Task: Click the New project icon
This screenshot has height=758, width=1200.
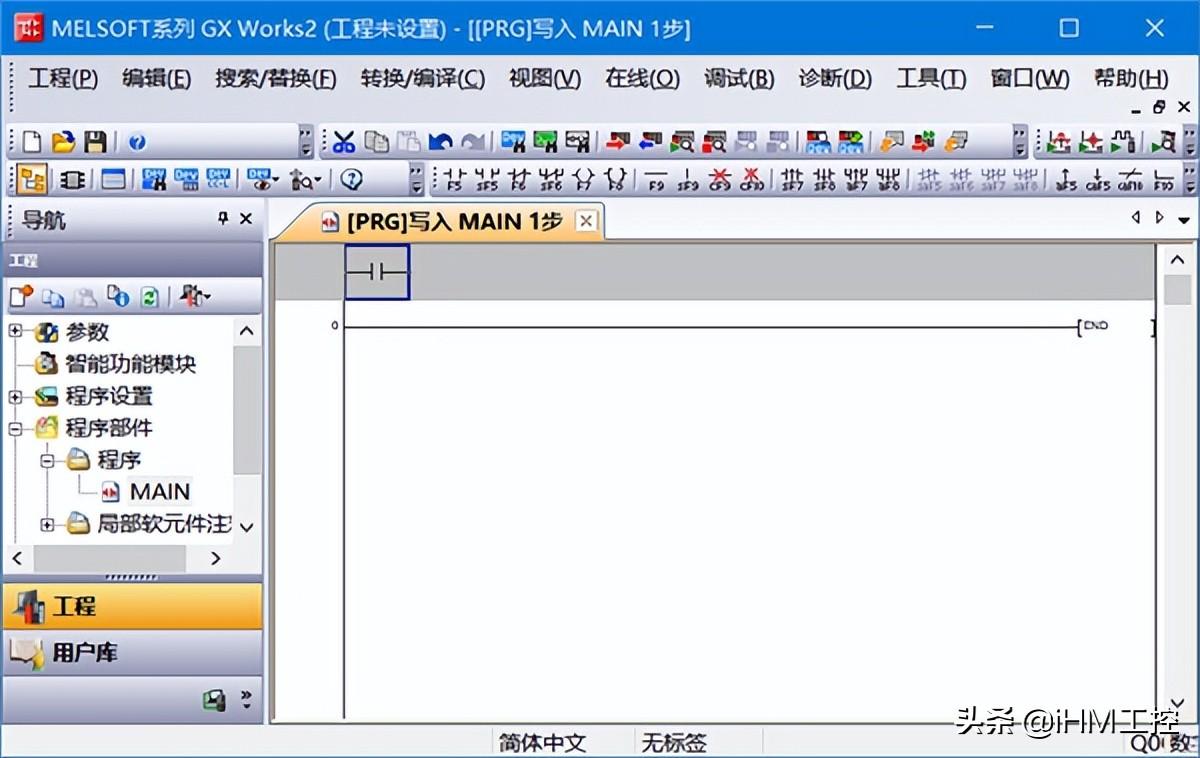Action: (32, 142)
